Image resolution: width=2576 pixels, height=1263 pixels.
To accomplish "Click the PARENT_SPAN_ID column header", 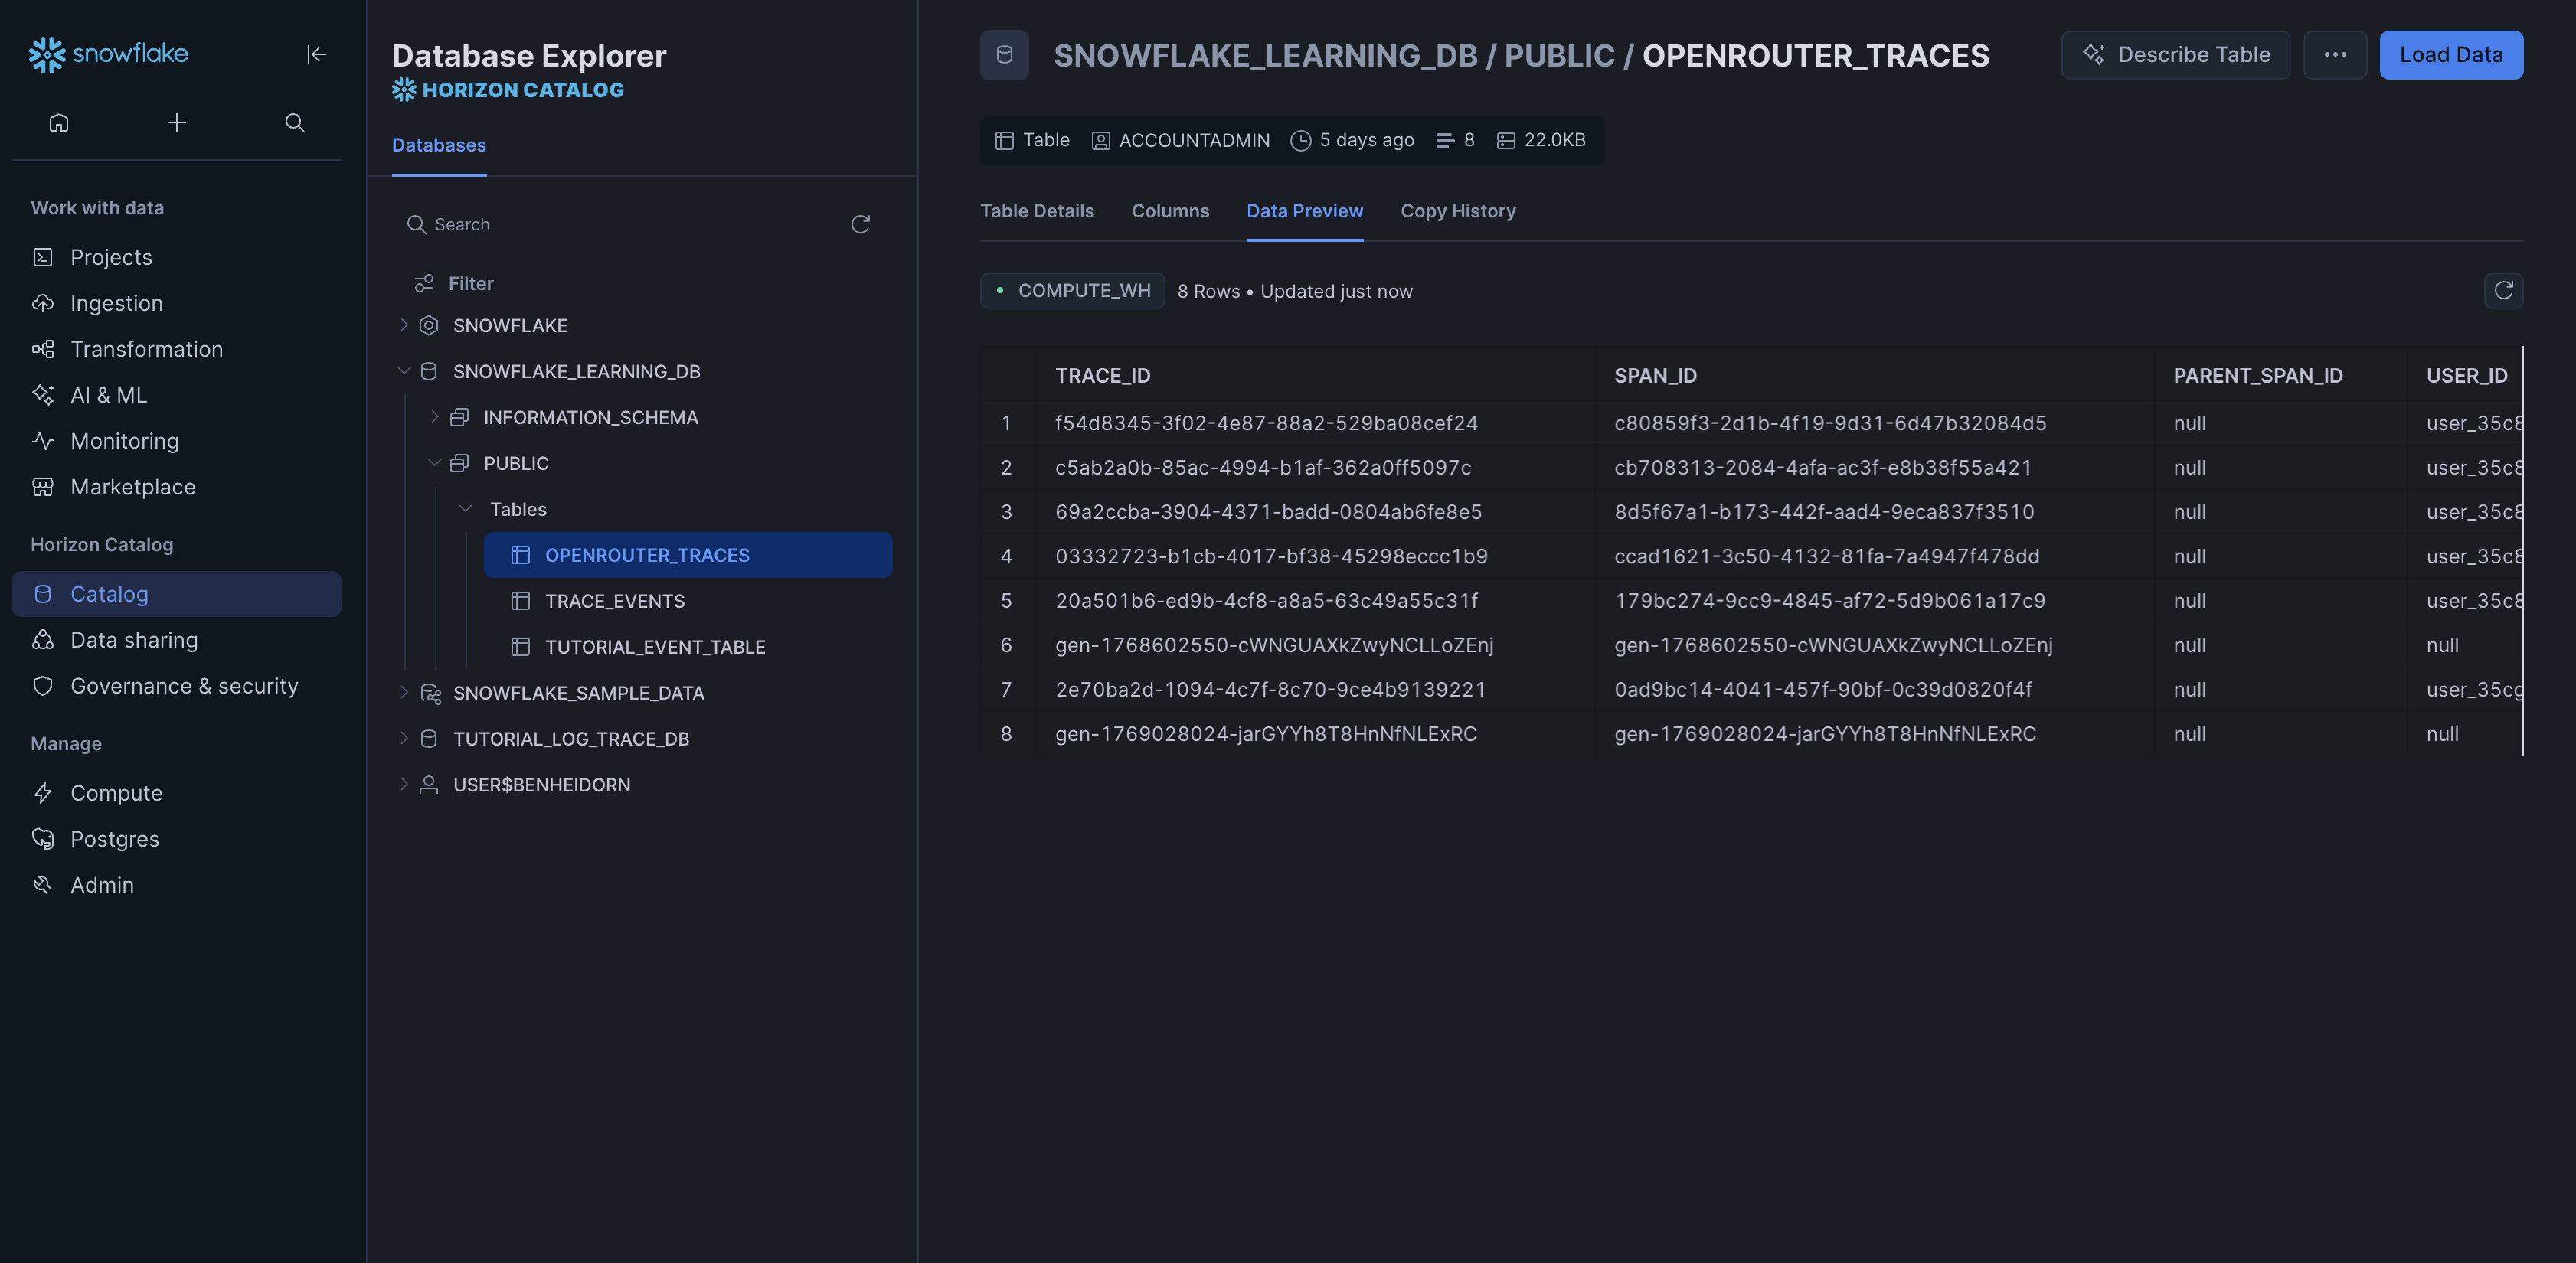I will (x=2257, y=375).
